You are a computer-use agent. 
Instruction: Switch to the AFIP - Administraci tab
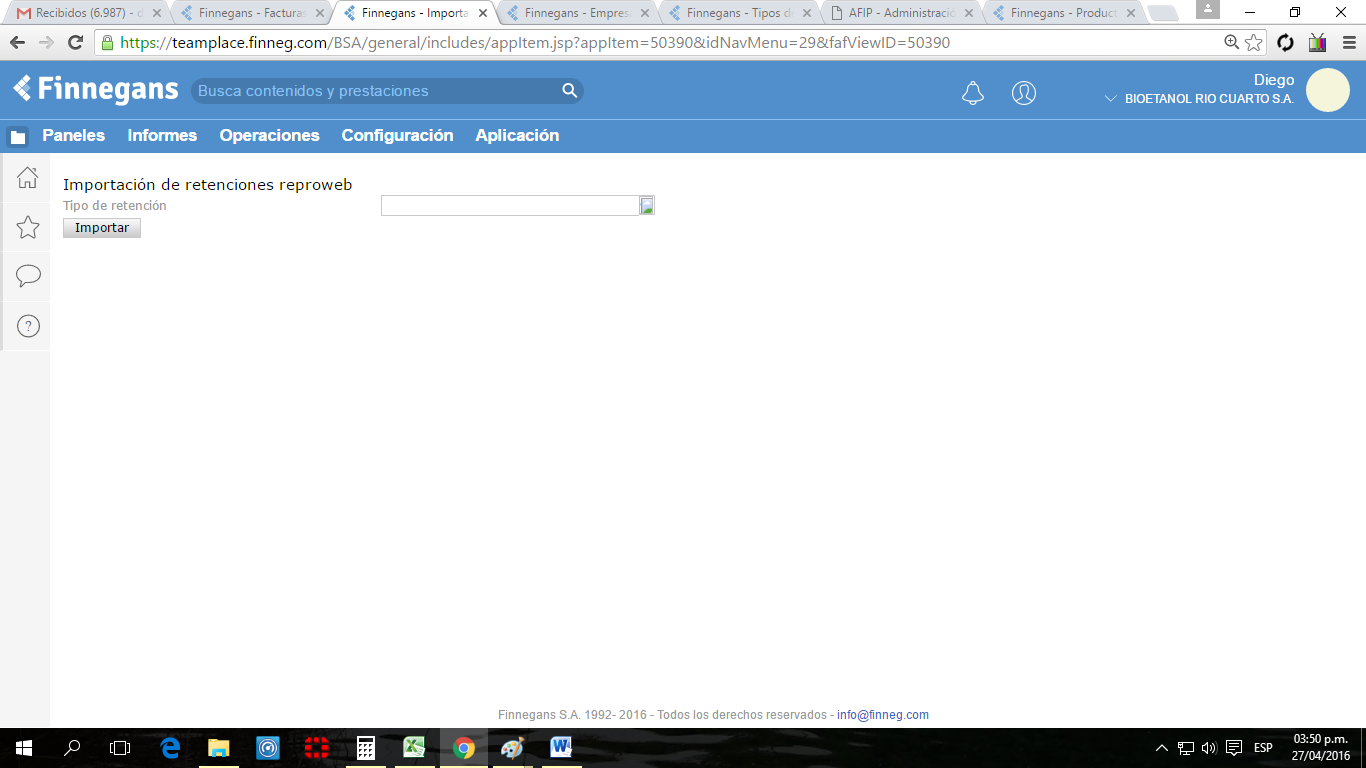(x=902, y=13)
